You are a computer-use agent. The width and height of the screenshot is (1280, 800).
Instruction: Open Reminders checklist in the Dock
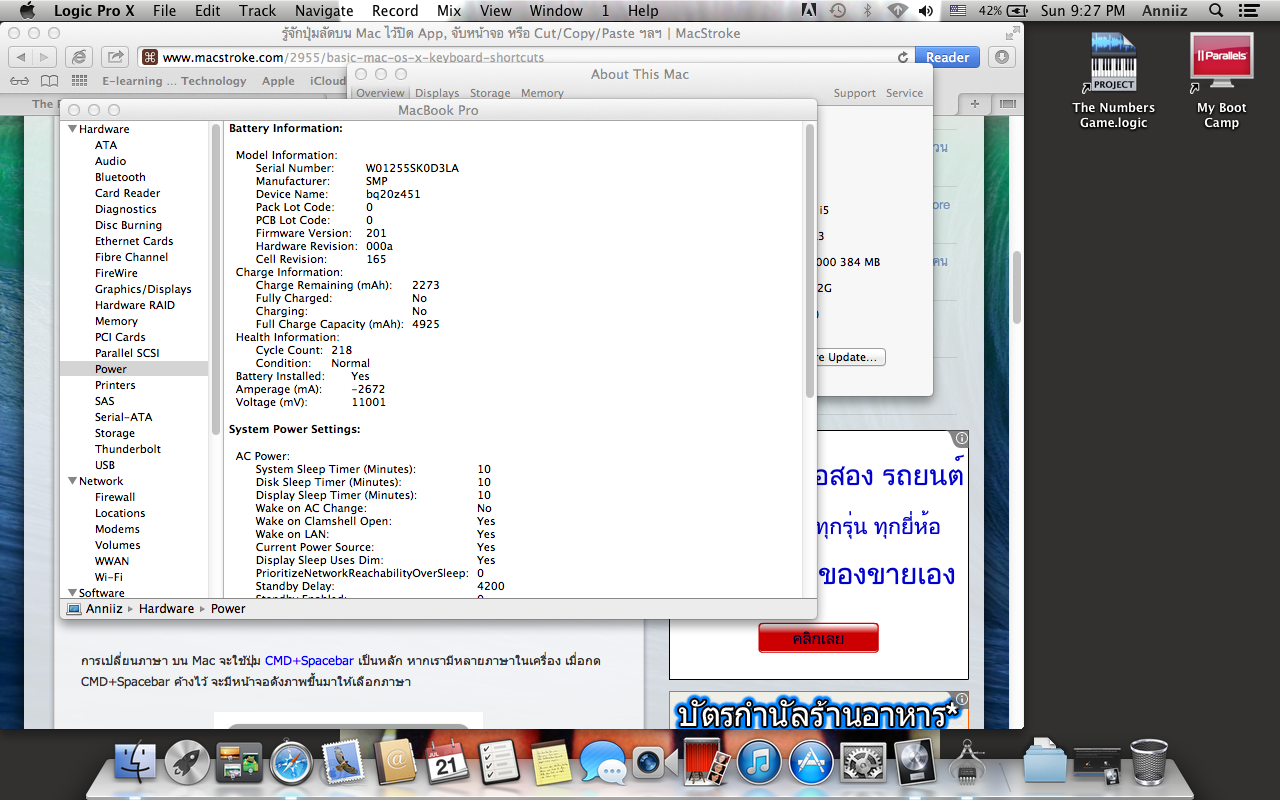point(499,764)
